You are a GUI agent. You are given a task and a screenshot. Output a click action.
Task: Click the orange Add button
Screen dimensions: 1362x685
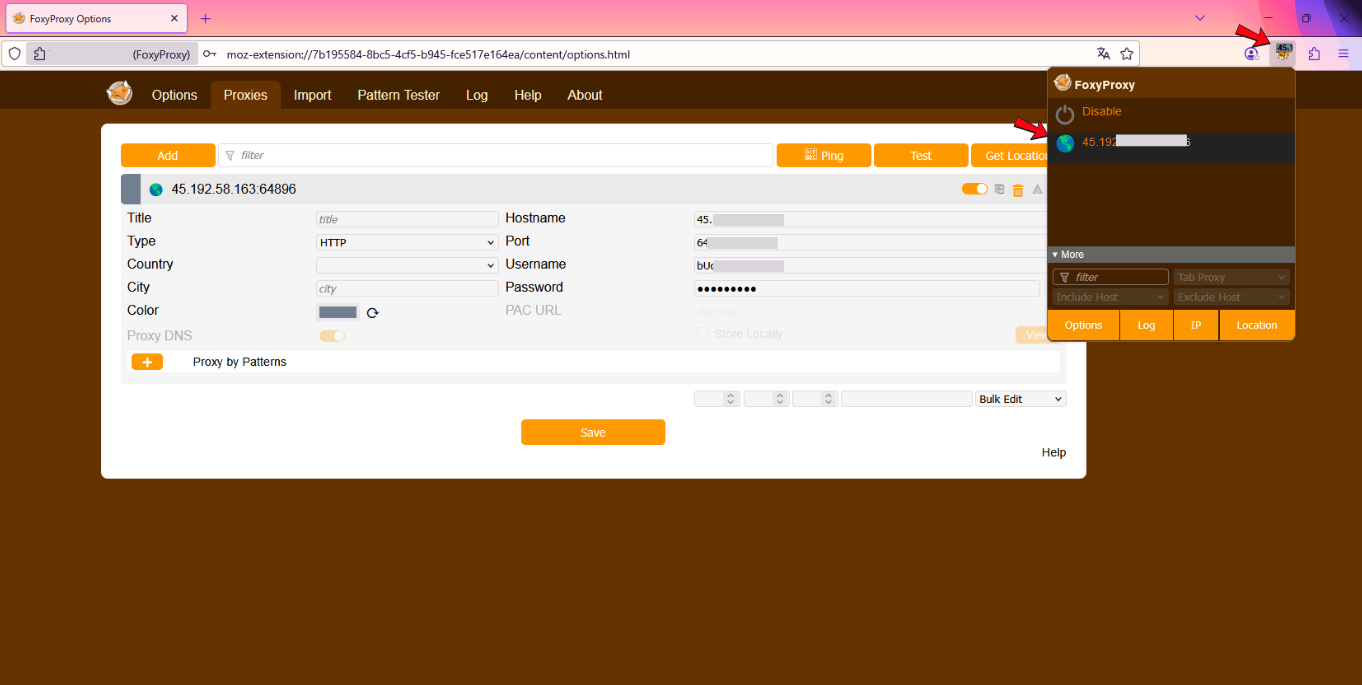[168, 156]
